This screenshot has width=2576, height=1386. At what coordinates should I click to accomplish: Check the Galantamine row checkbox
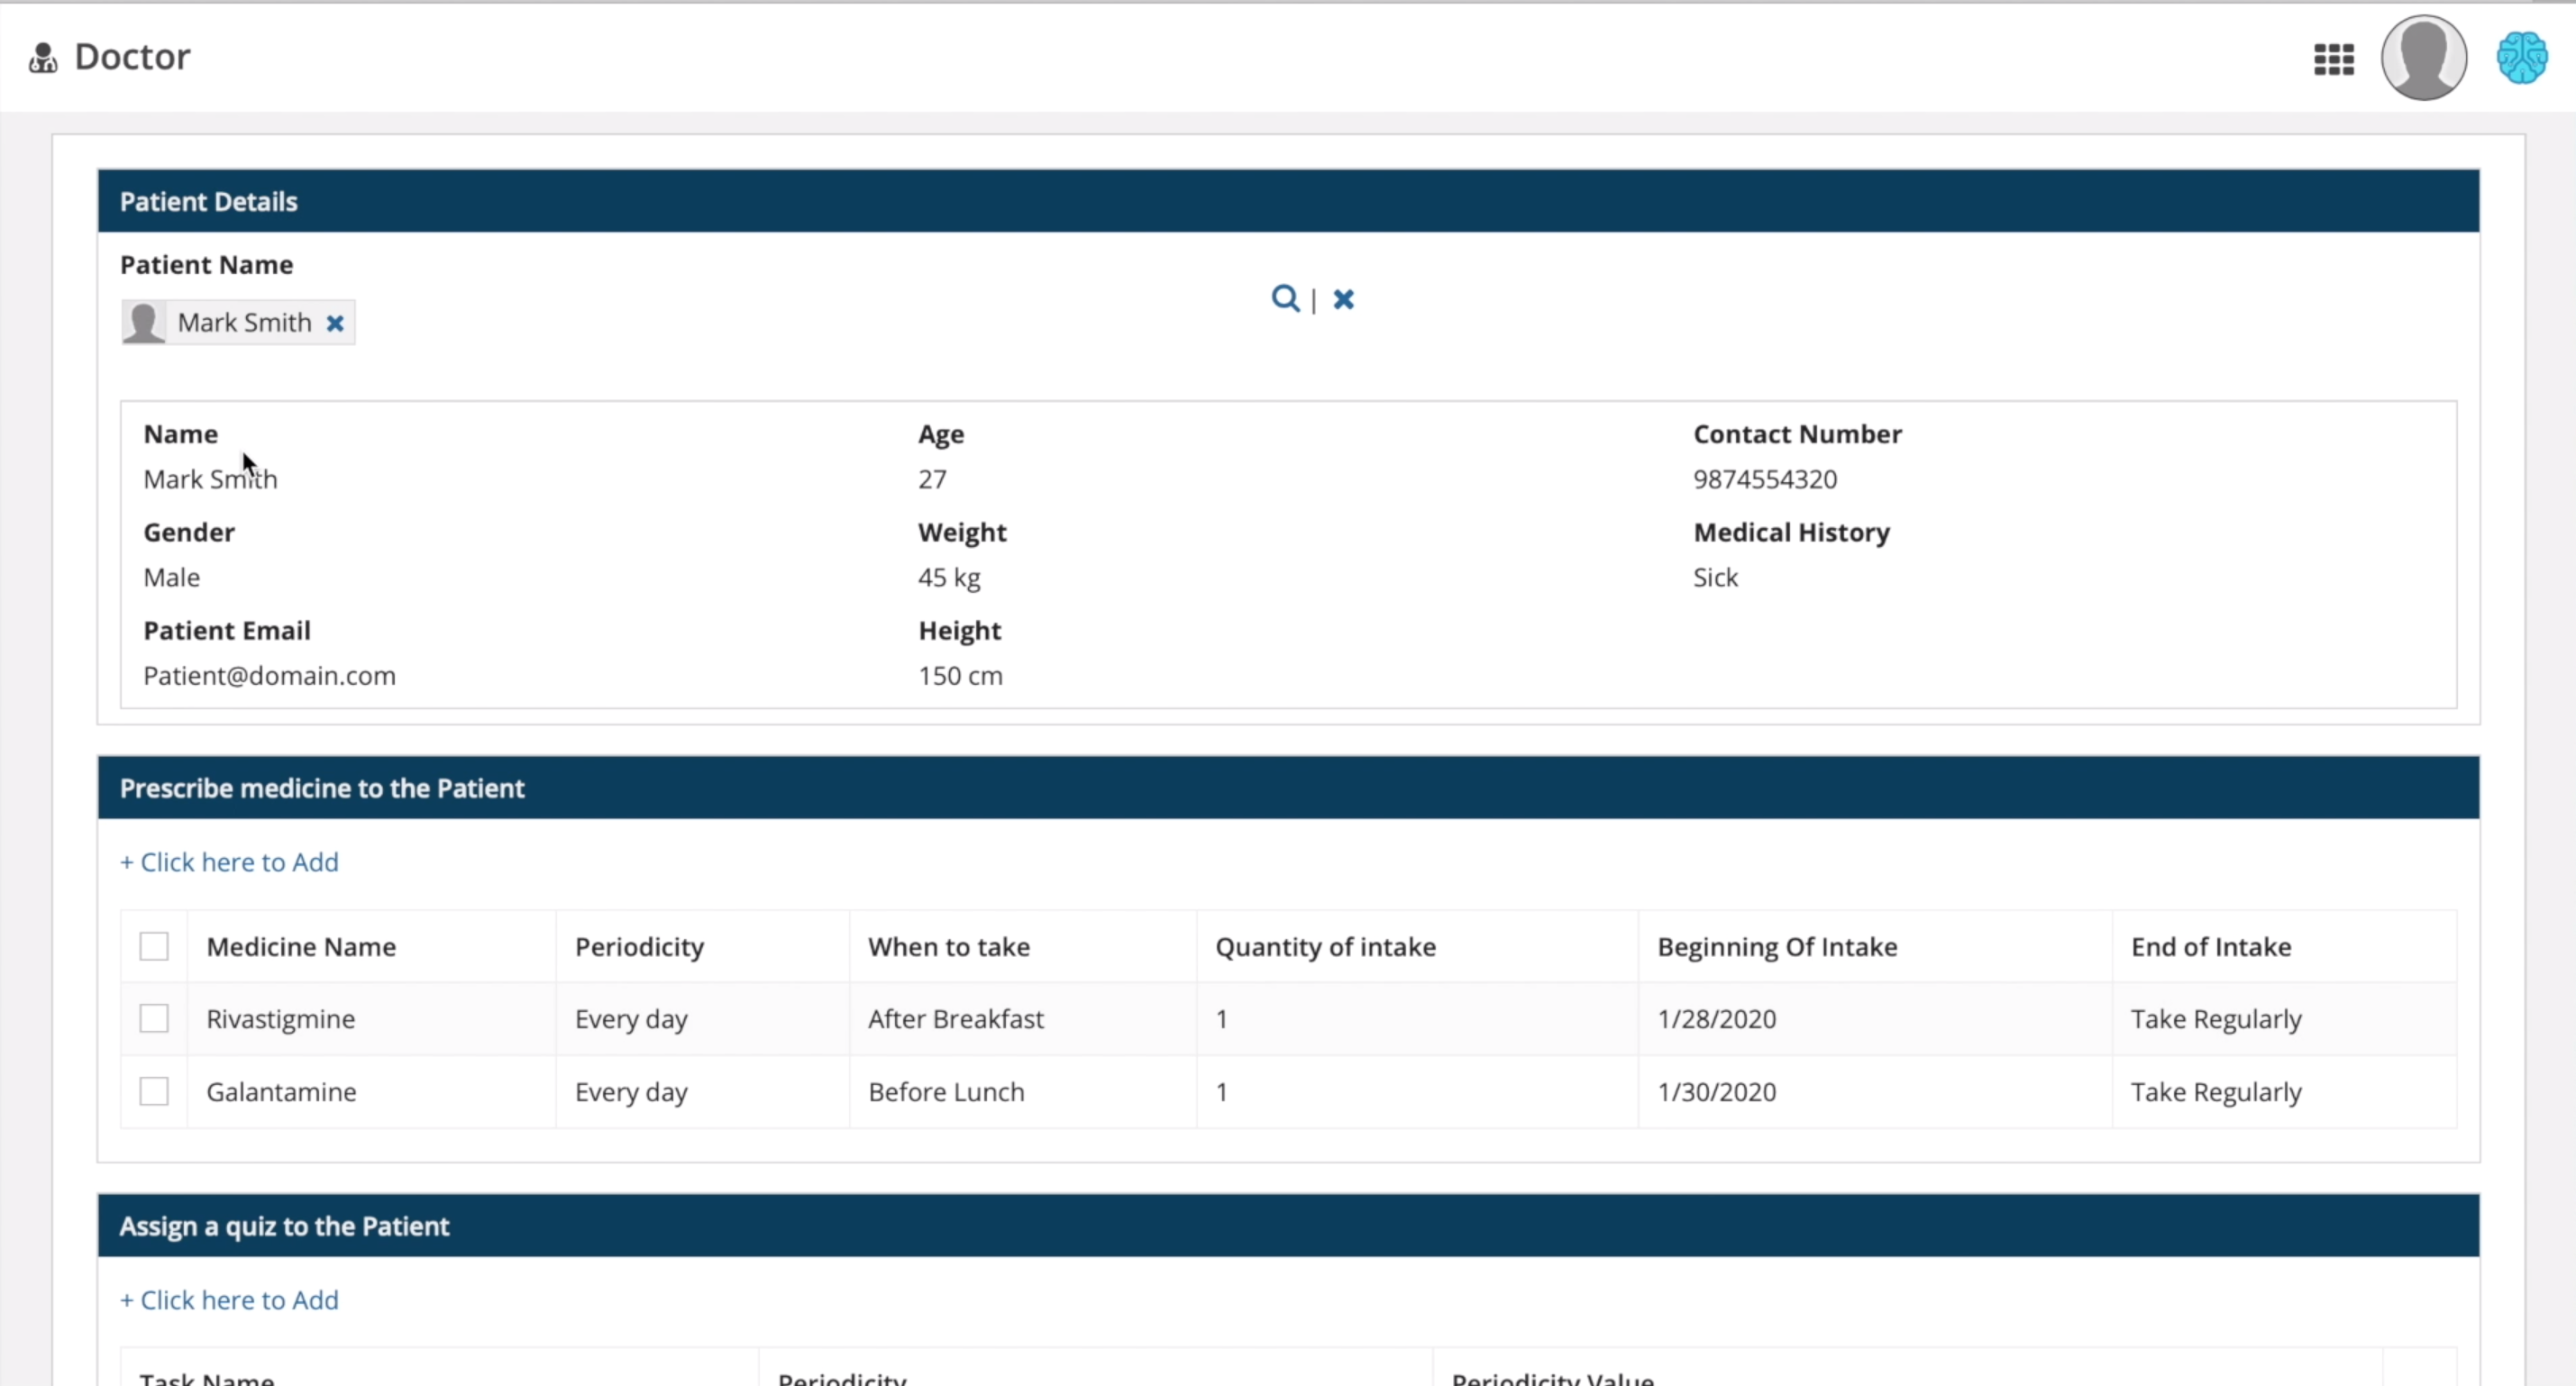click(x=154, y=1091)
